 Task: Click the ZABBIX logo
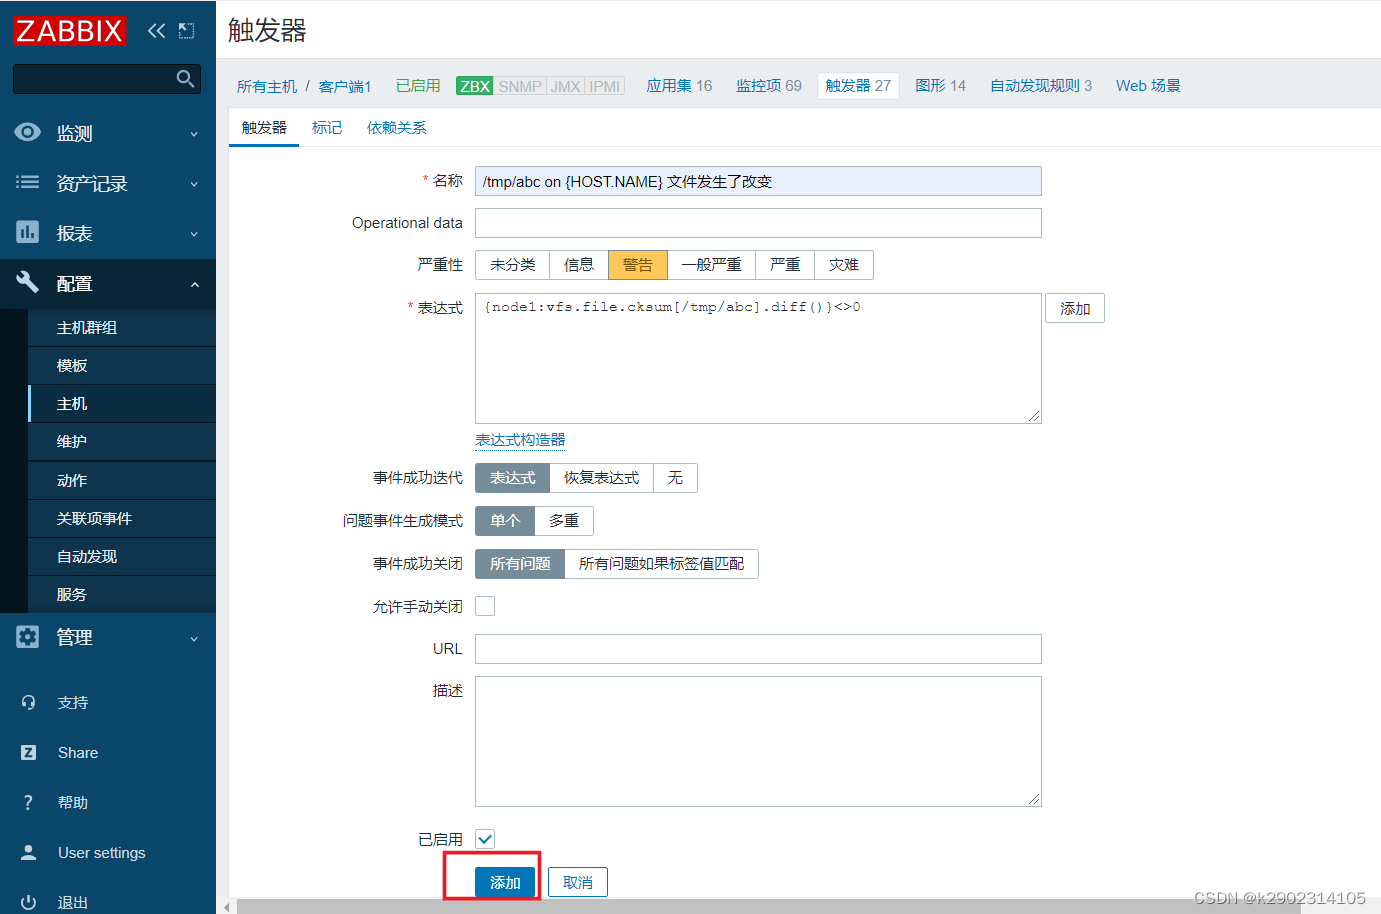[x=70, y=30]
